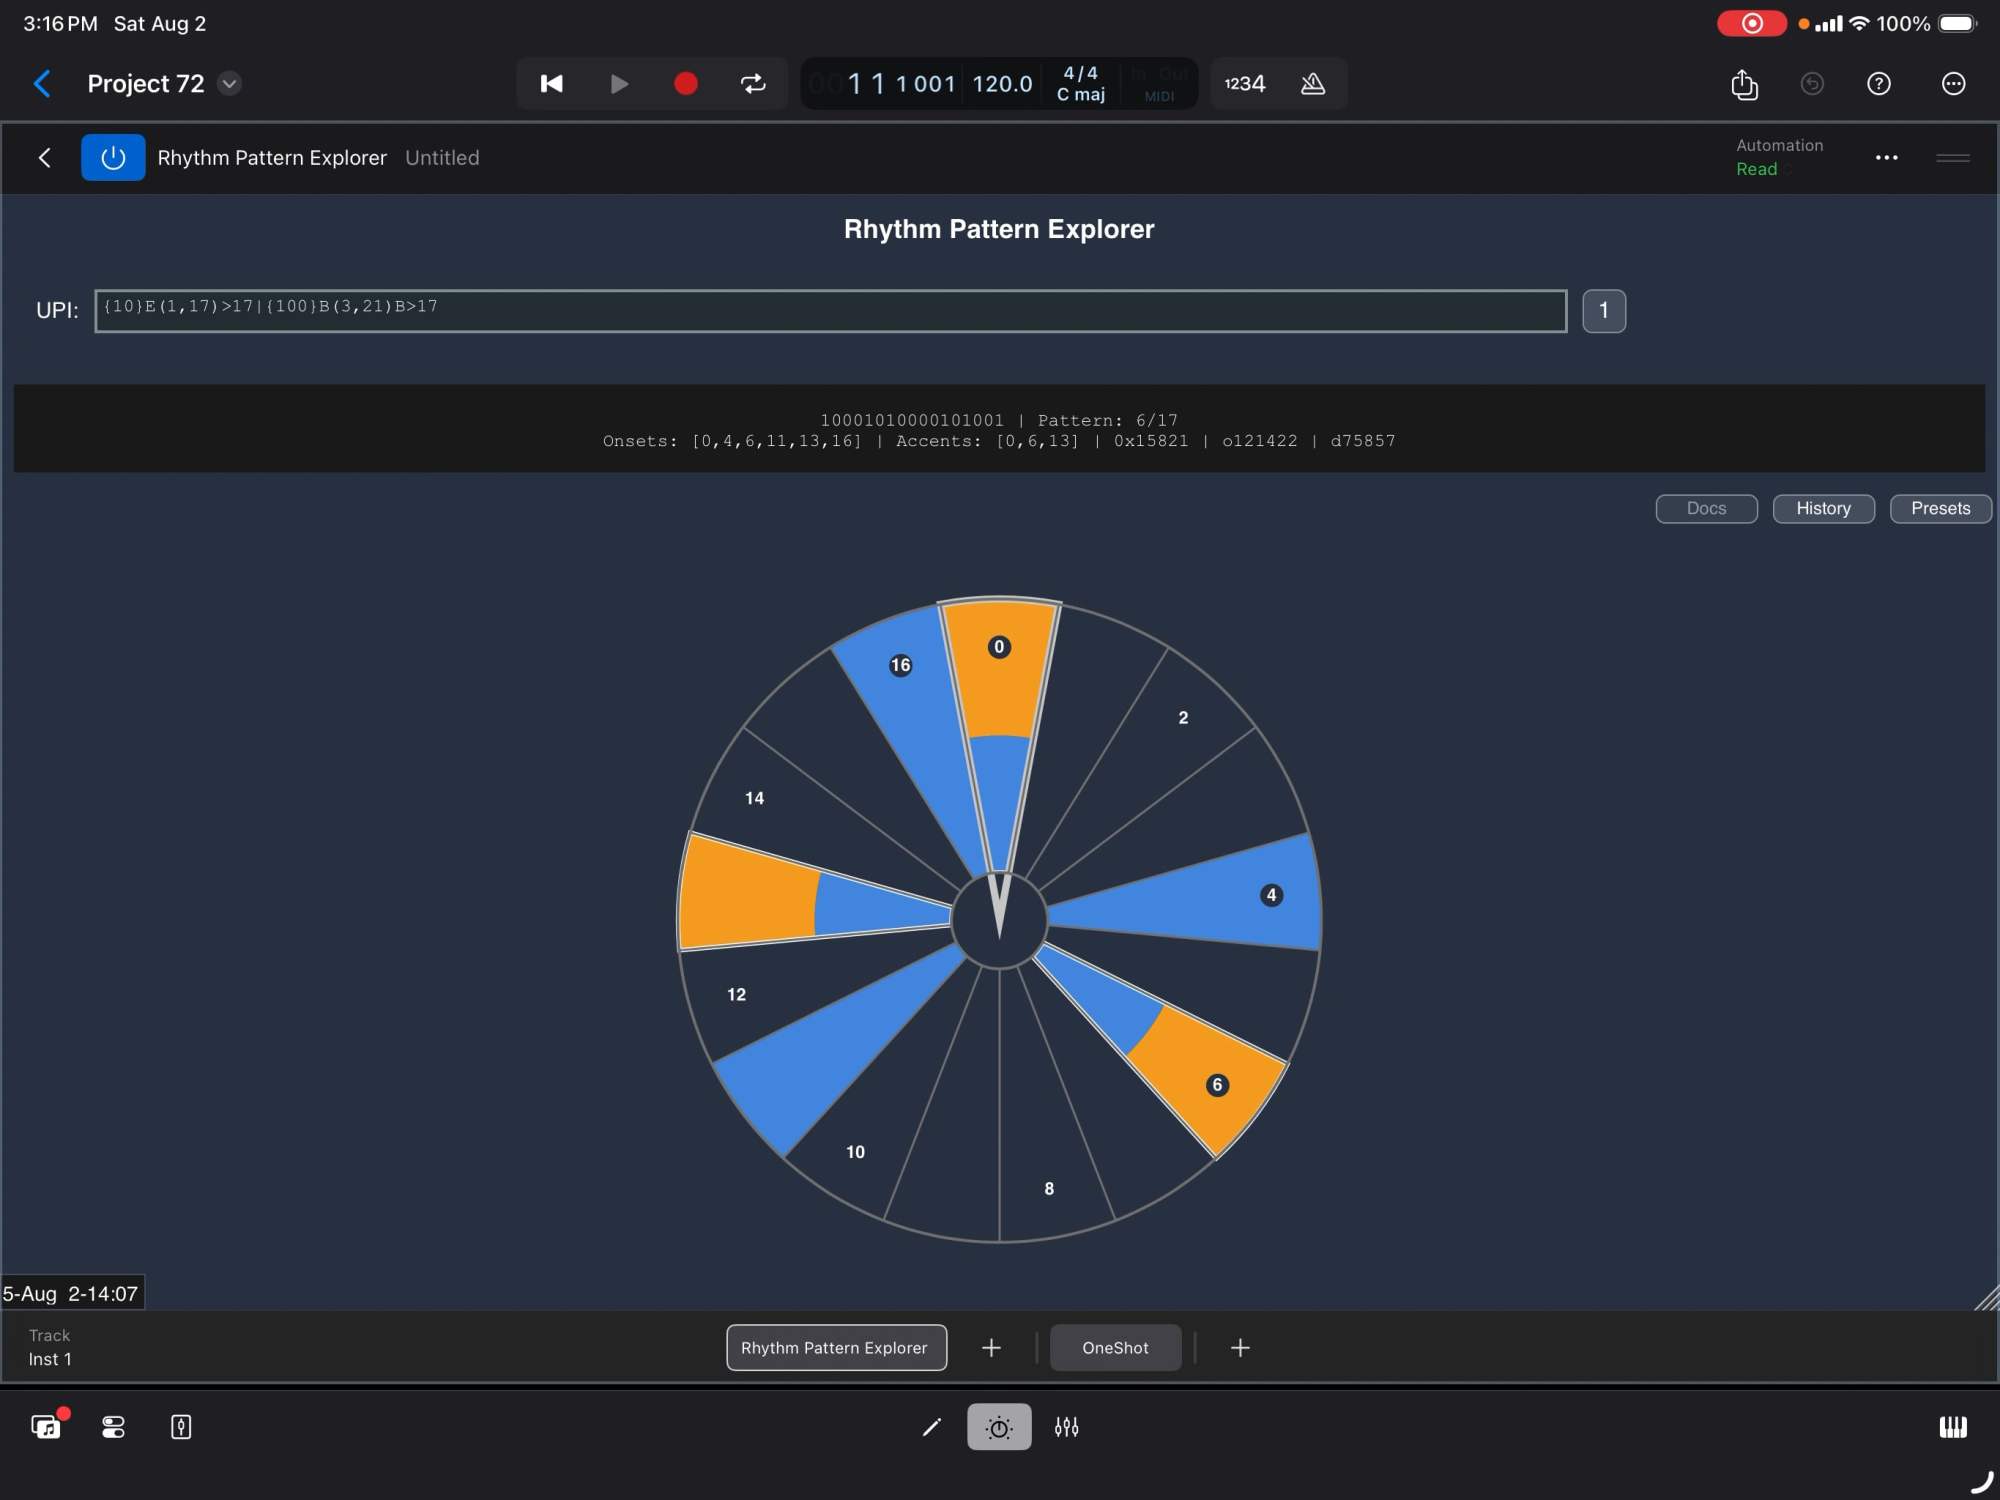Tap the 120.0 tempo display
The height and width of the screenshot is (1500, 2000).
(x=1001, y=84)
